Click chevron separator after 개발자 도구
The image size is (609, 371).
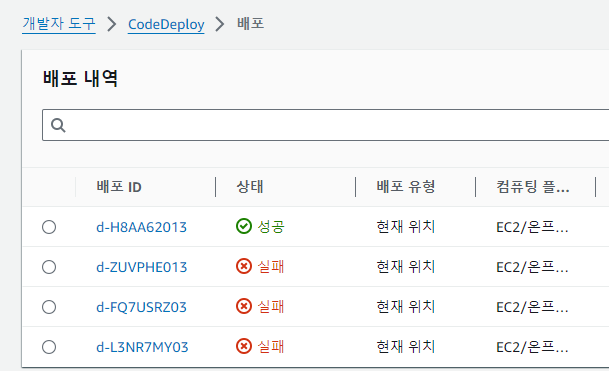pyautogui.click(x=112, y=24)
